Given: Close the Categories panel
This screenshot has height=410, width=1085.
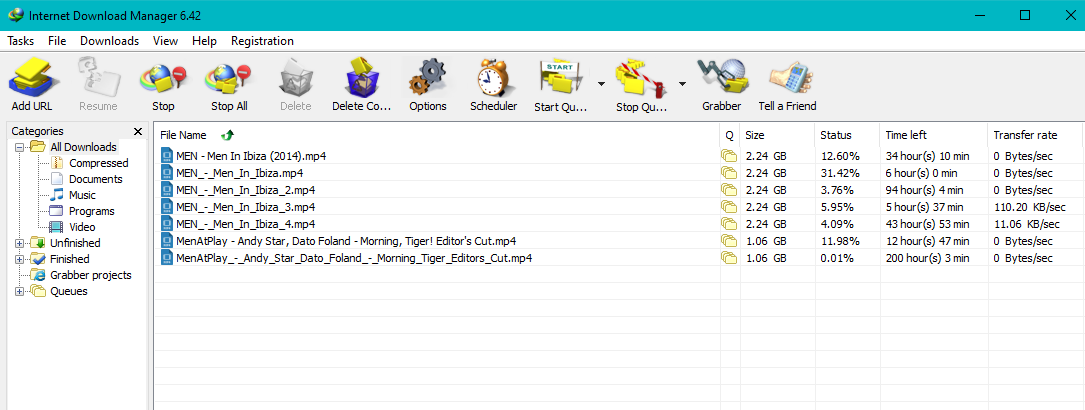Looking at the screenshot, I should [138, 131].
